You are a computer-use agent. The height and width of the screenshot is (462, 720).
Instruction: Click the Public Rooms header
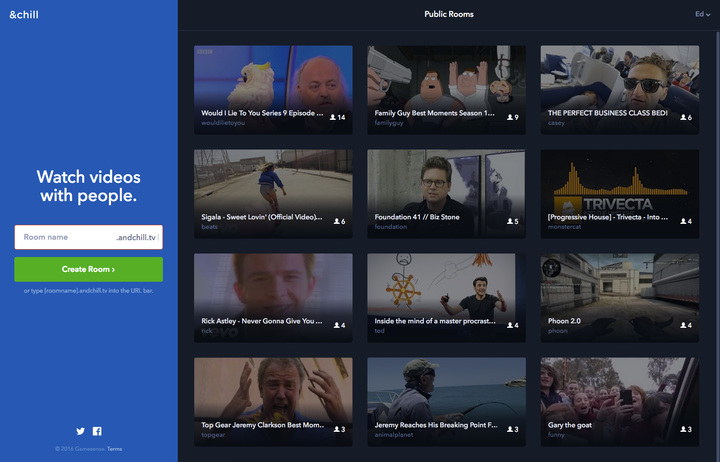pos(449,14)
